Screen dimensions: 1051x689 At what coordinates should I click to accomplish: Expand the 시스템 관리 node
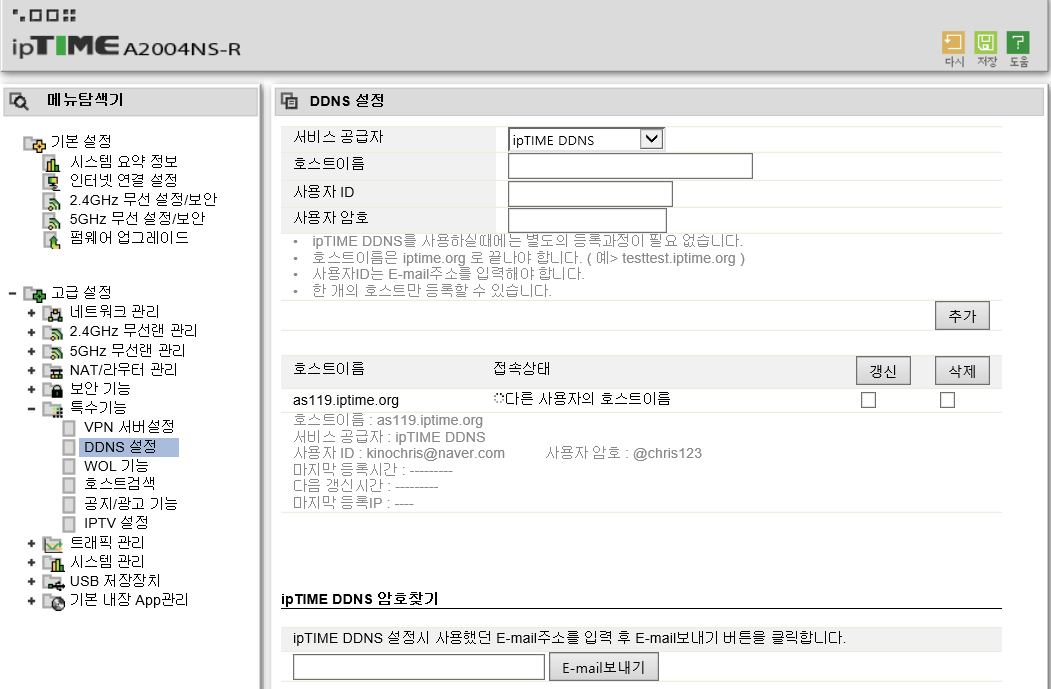coord(31,563)
